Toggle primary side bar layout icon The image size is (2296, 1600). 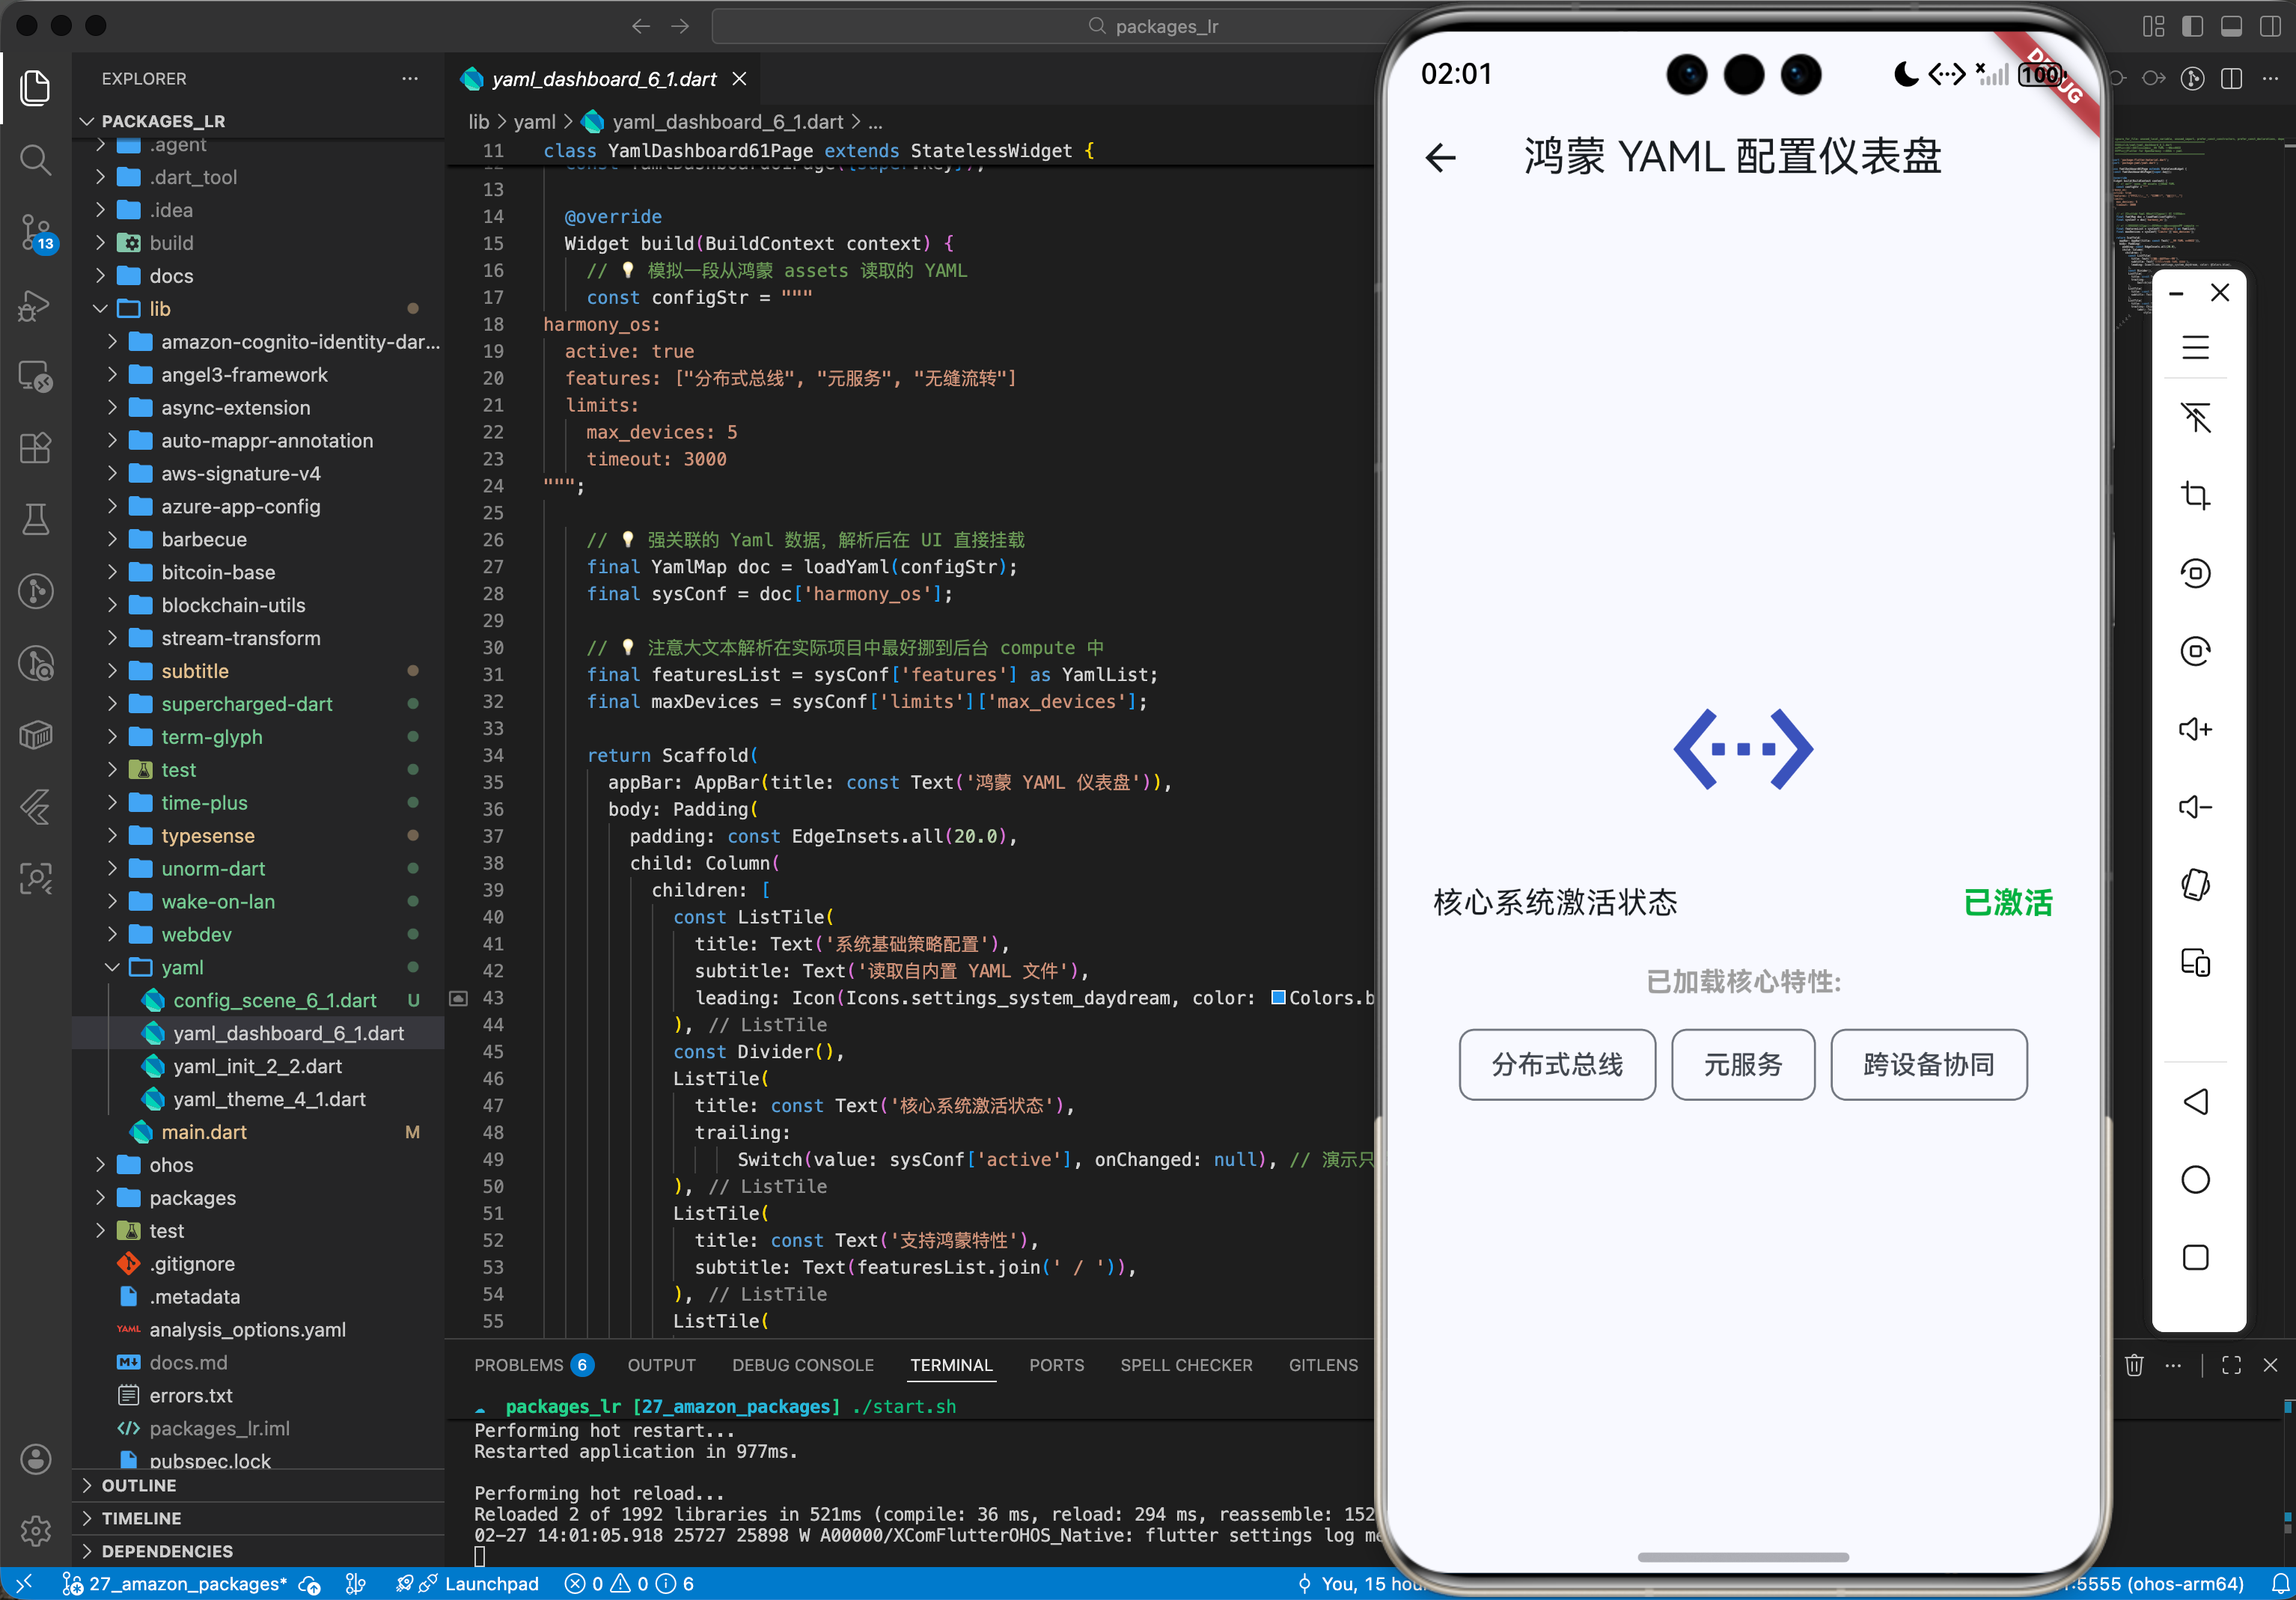[x=2192, y=26]
